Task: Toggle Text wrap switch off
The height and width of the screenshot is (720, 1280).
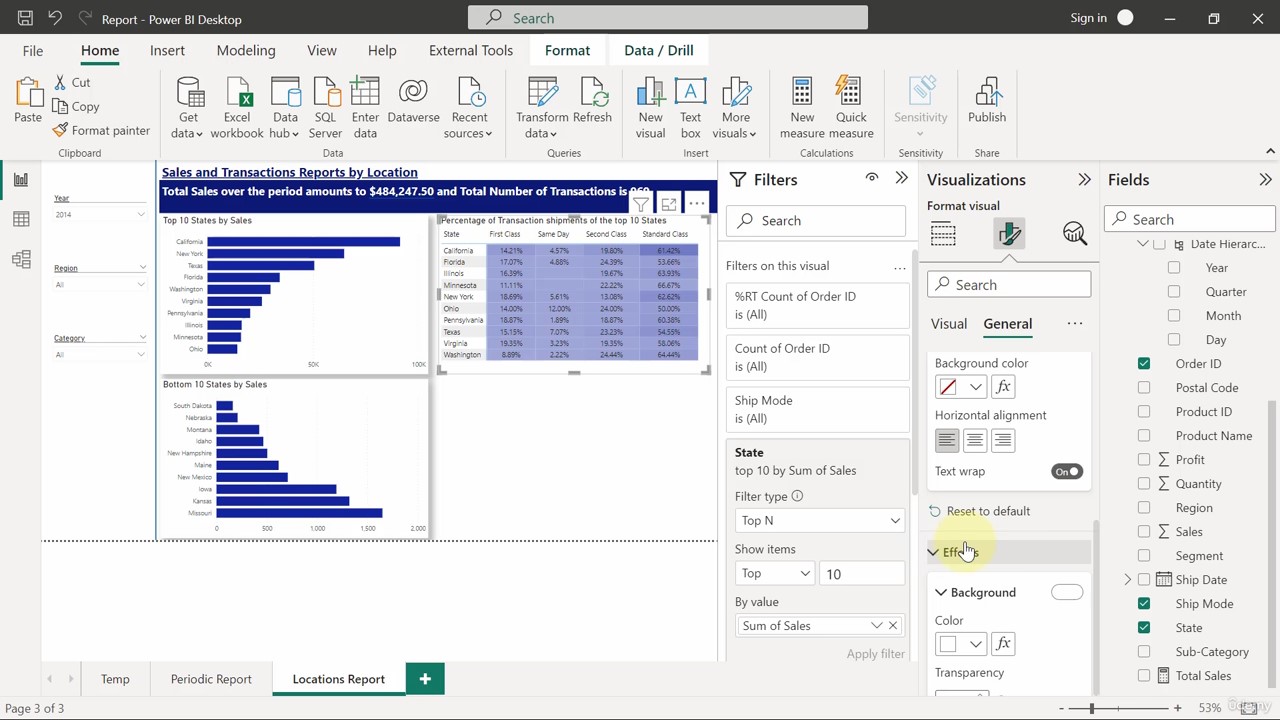Action: tap(1067, 471)
